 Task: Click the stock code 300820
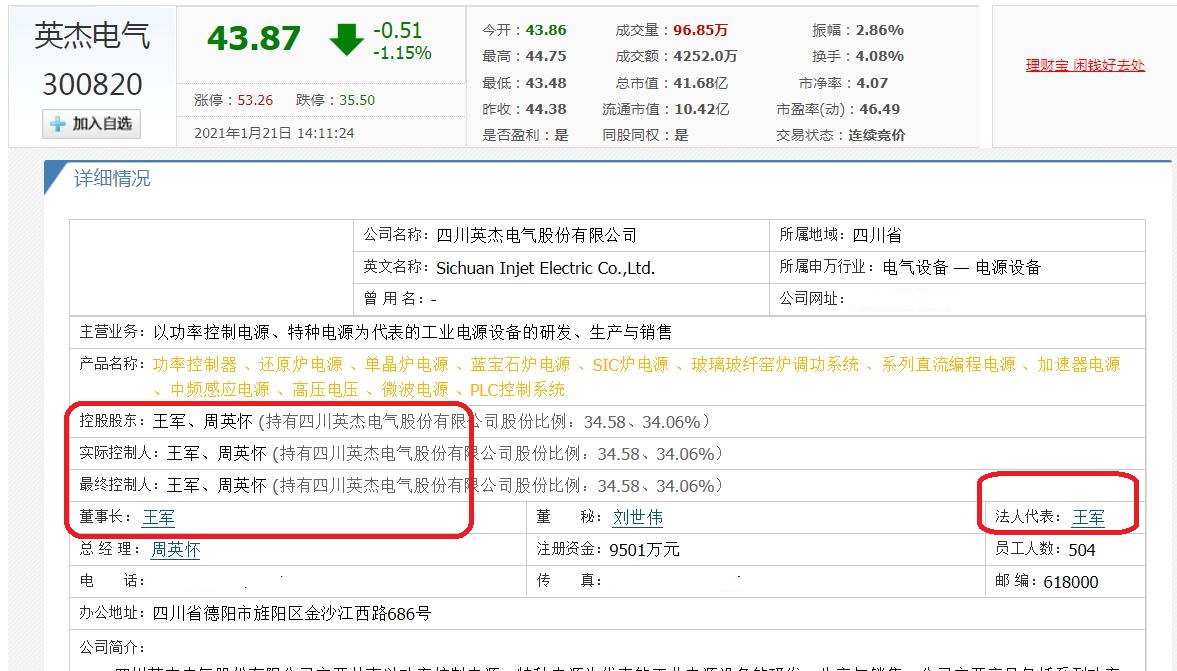pos(92,84)
